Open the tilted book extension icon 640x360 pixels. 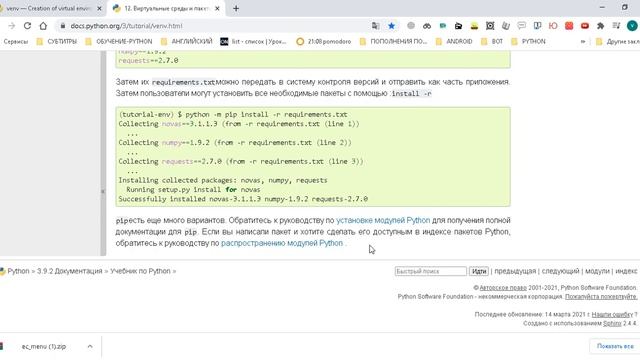coord(506,26)
